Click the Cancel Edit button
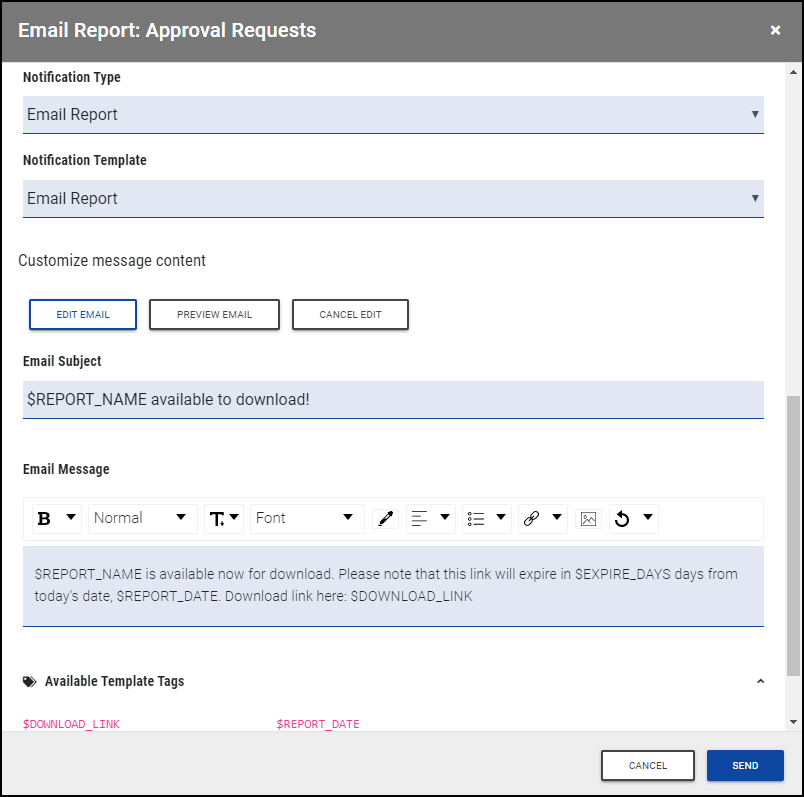The width and height of the screenshot is (804, 797). [x=350, y=314]
